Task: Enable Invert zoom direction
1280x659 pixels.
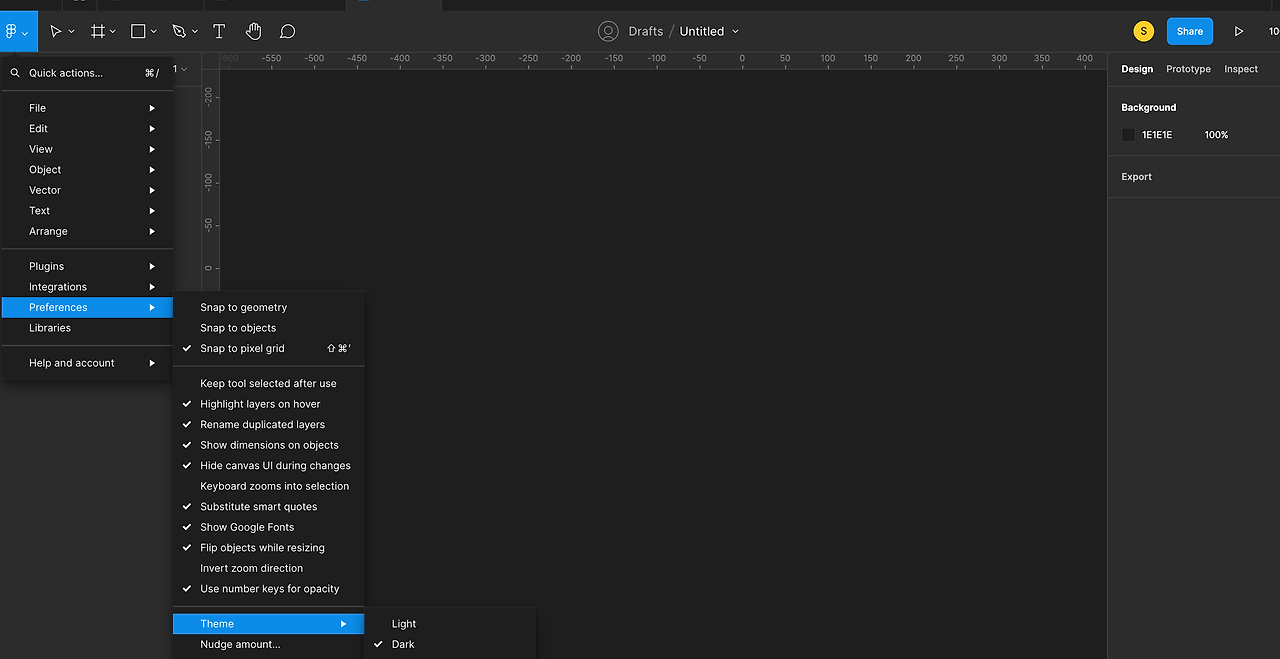Action: 269,568
